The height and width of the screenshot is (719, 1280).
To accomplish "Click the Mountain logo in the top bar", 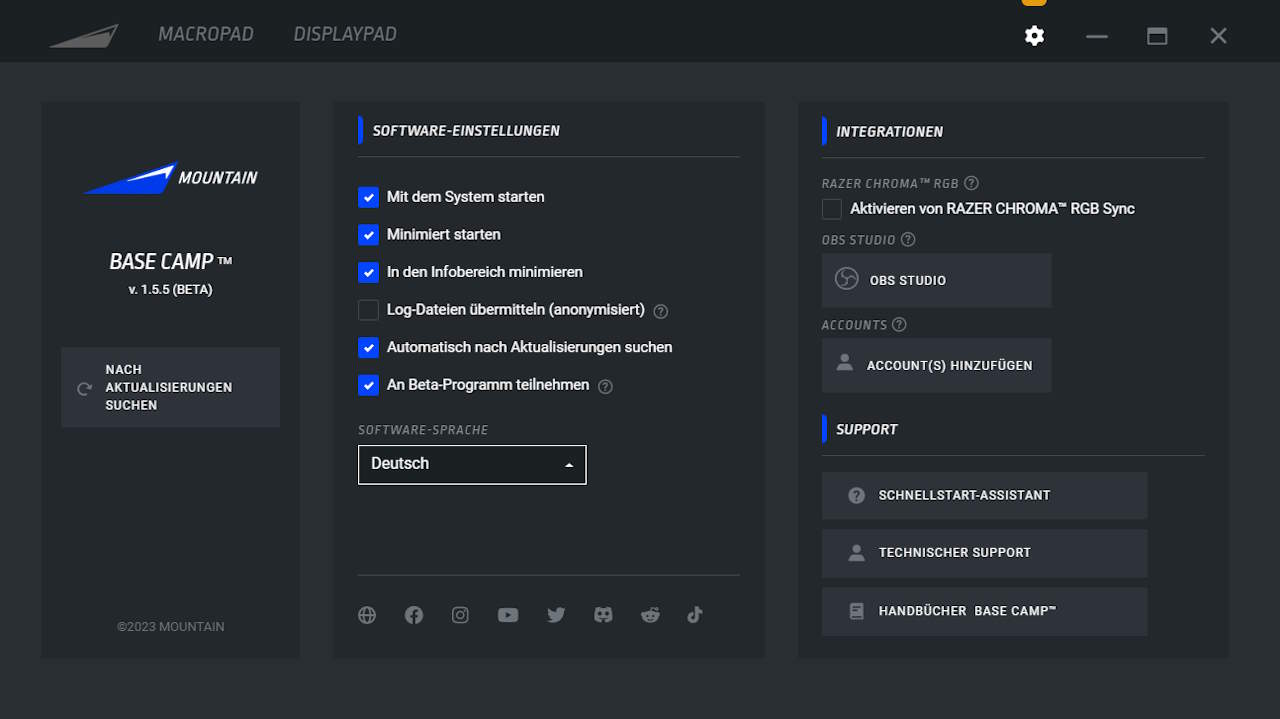I will pos(84,35).
